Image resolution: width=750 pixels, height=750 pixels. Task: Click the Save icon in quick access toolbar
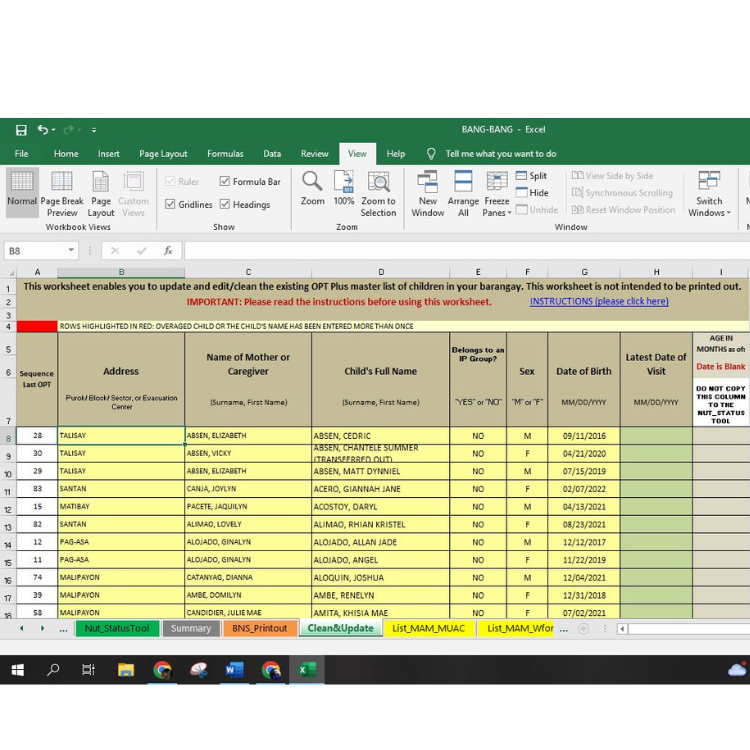21,130
